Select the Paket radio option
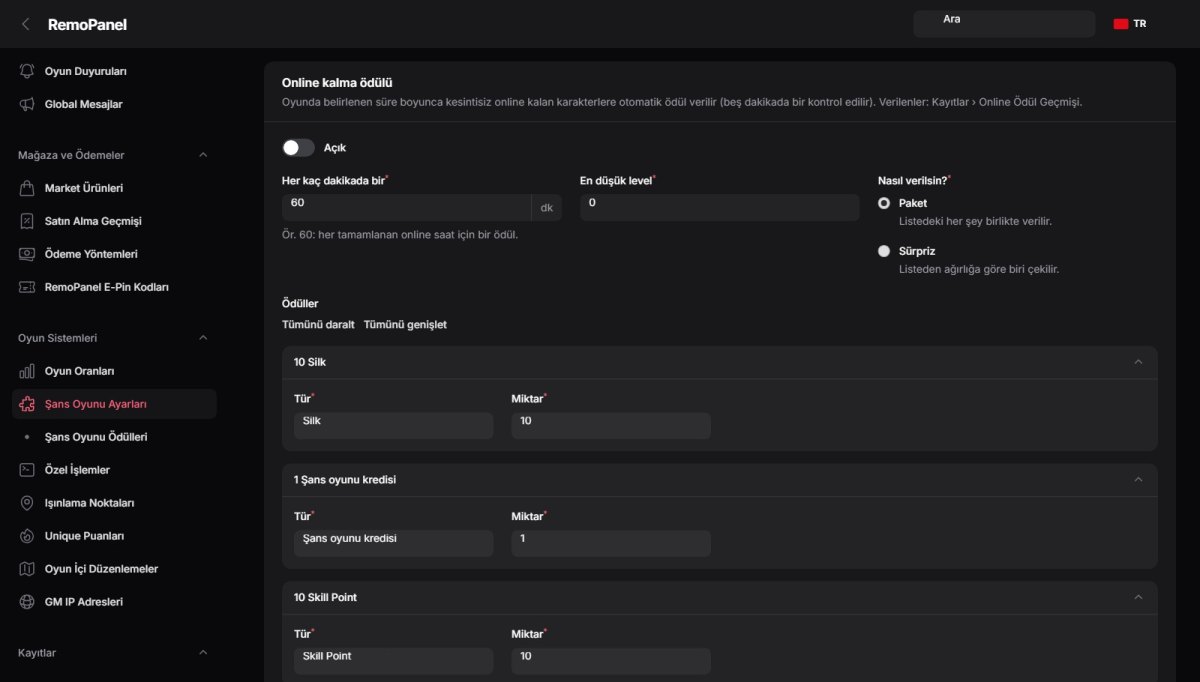This screenshot has width=1200, height=682. [x=884, y=203]
